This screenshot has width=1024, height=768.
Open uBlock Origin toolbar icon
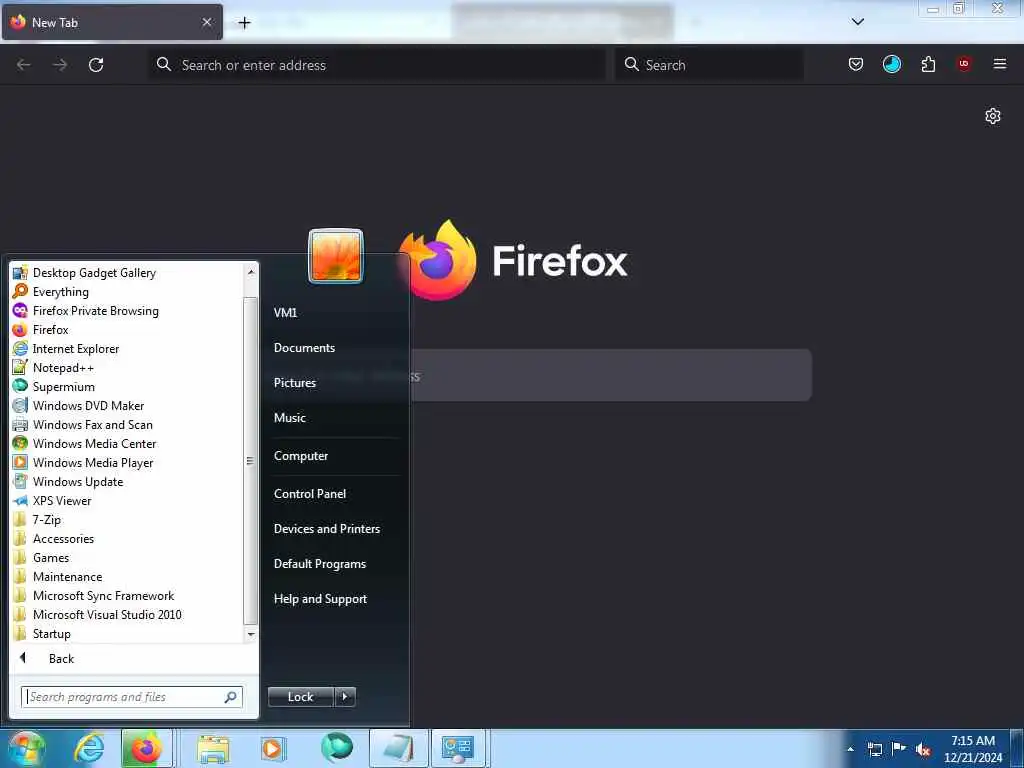[x=964, y=64]
